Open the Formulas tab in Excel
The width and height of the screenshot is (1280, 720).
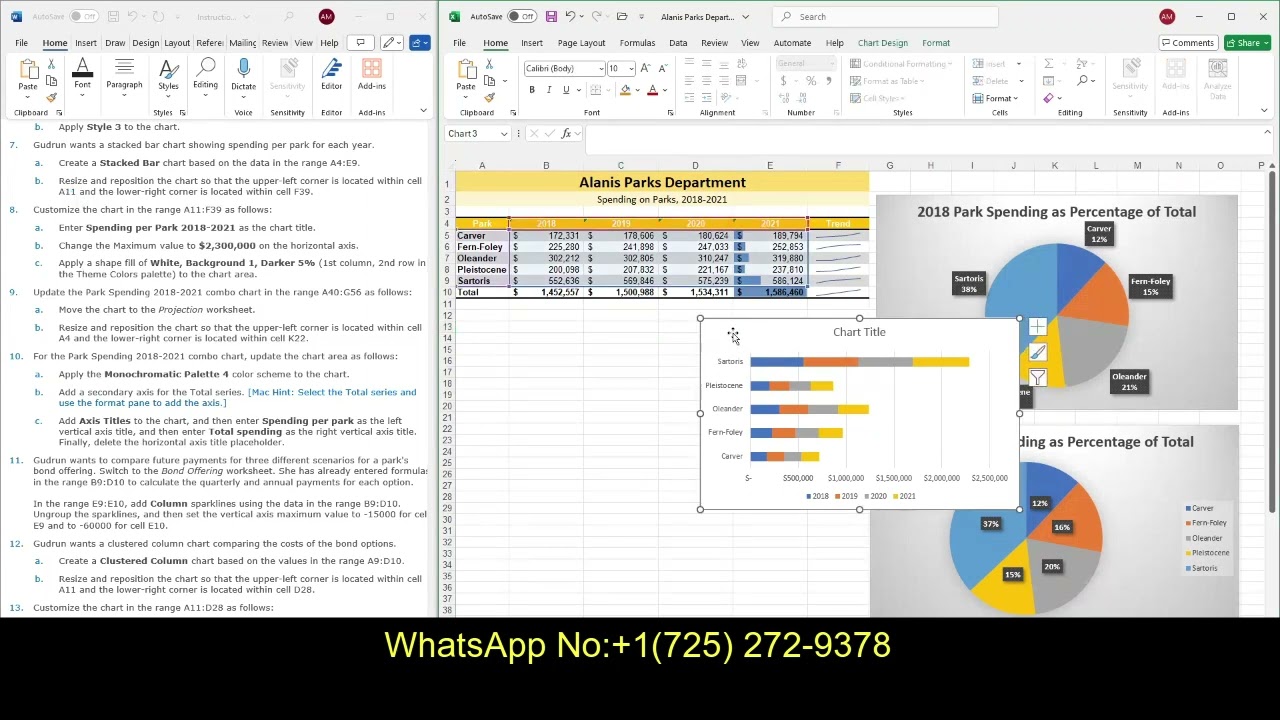[637, 43]
